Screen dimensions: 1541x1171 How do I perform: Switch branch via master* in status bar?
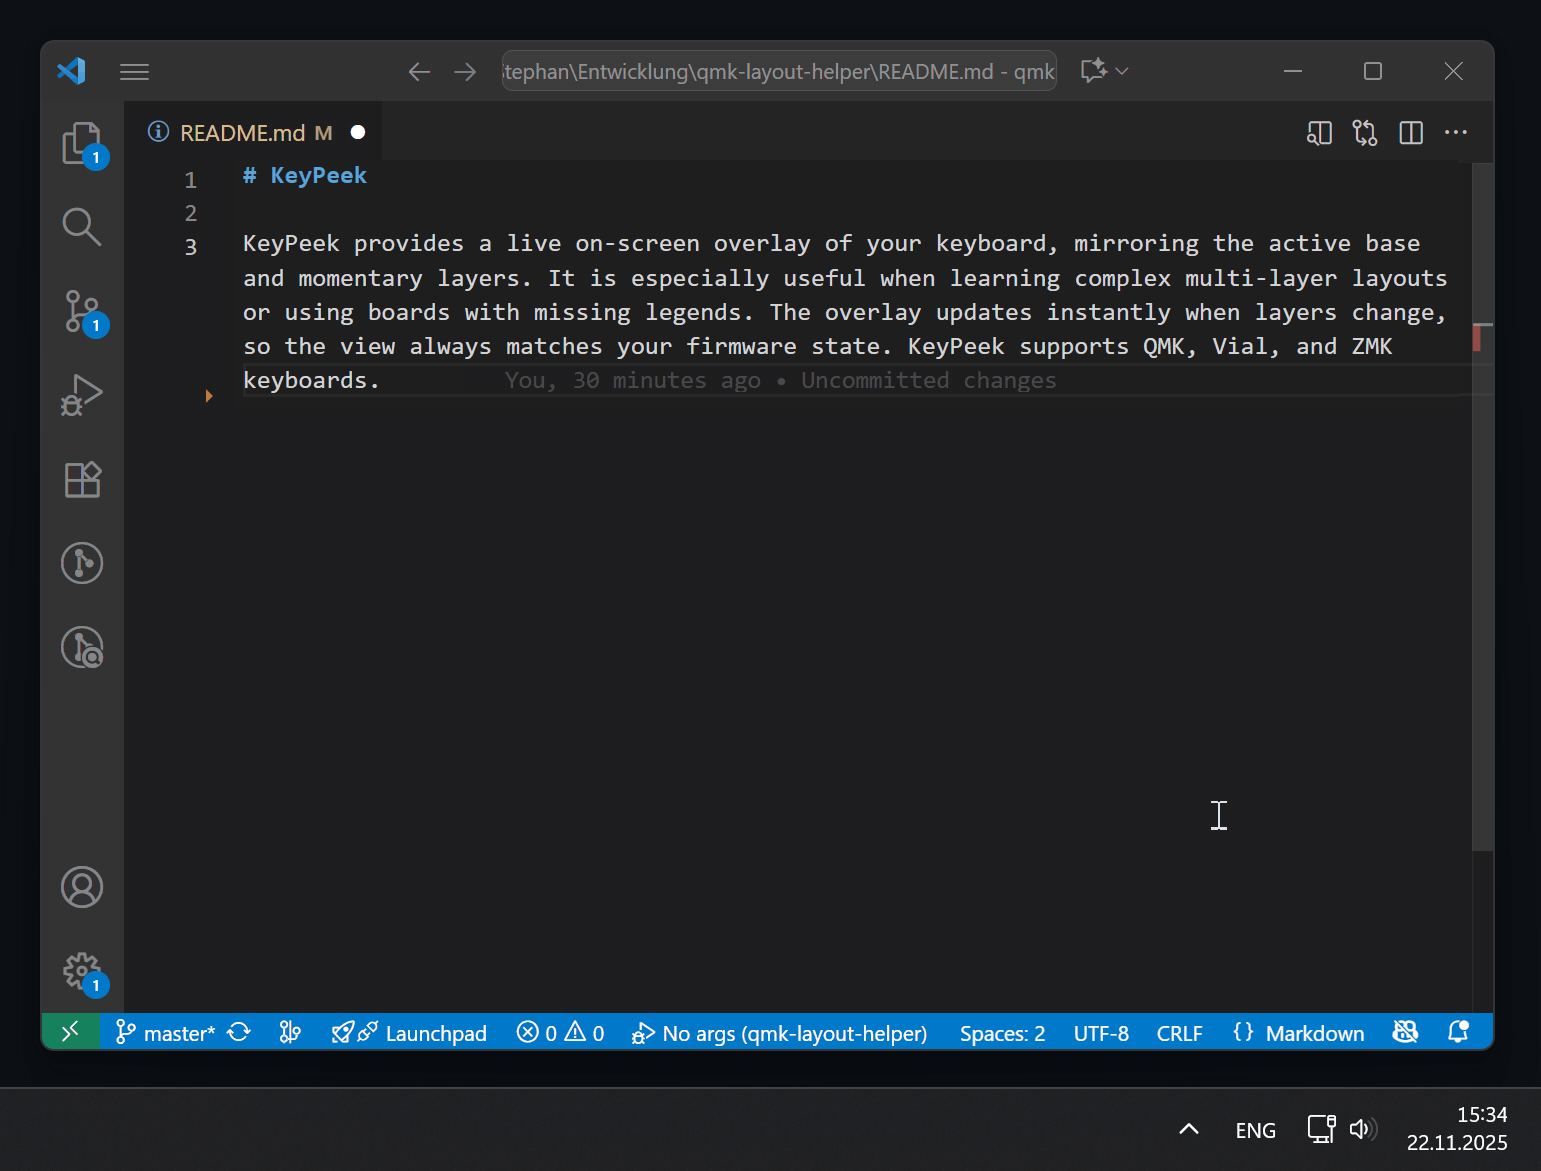(165, 1033)
